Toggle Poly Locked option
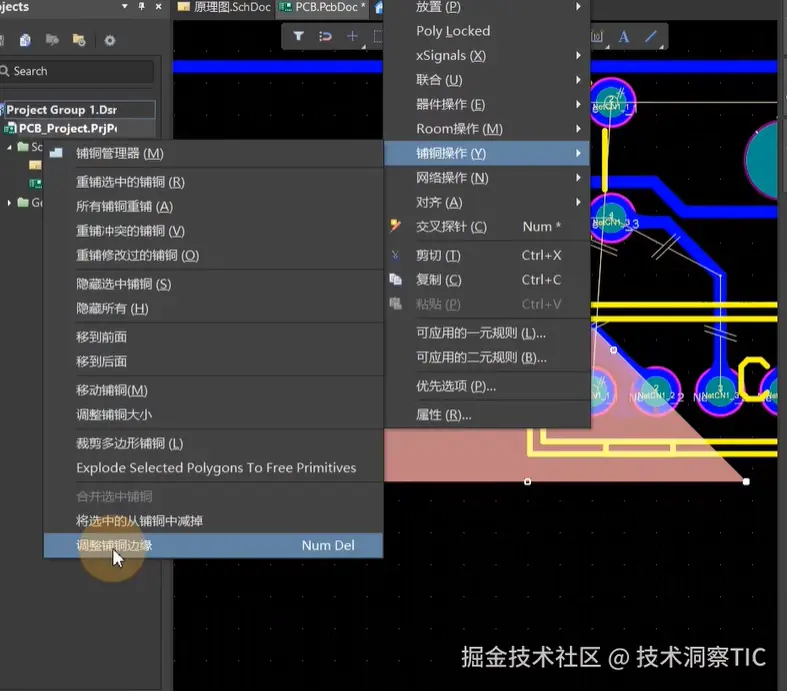Image resolution: width=787 pixels, height=691 pixels. (487, 31)
